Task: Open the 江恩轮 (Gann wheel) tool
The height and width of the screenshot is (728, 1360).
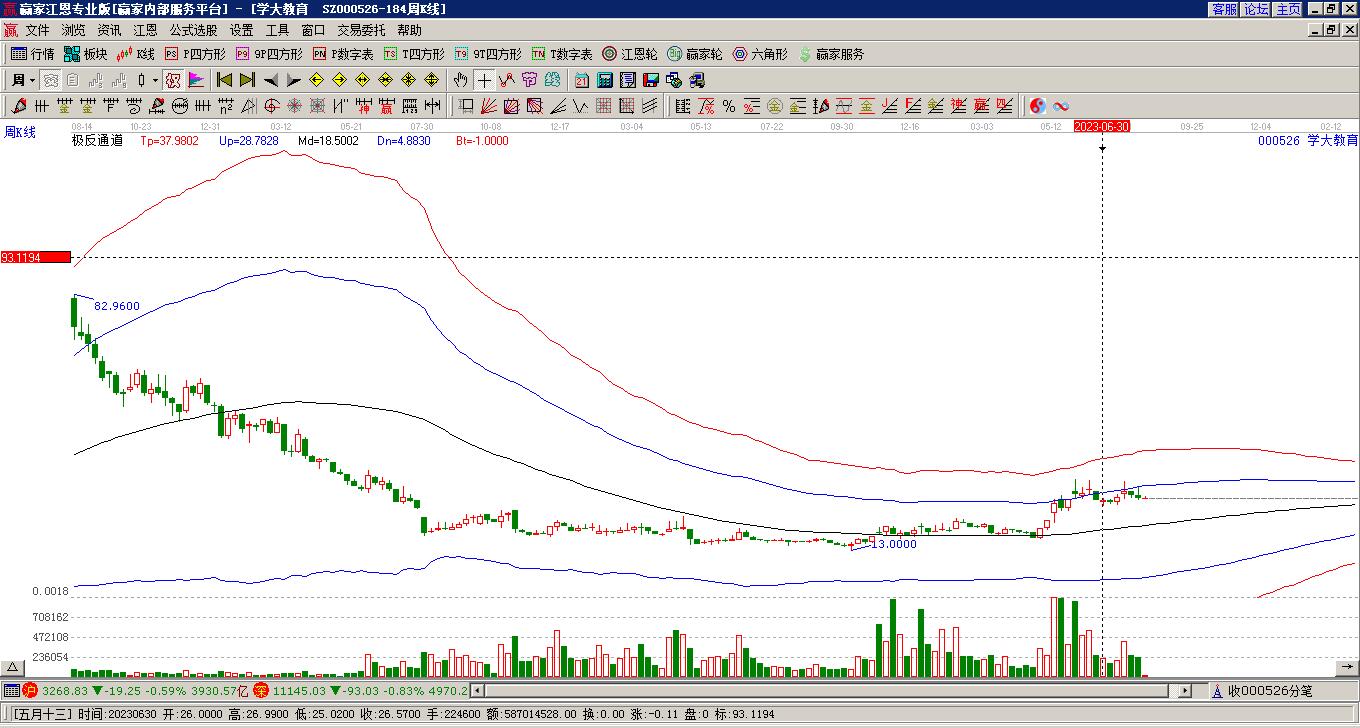Action: coord(629,54)
